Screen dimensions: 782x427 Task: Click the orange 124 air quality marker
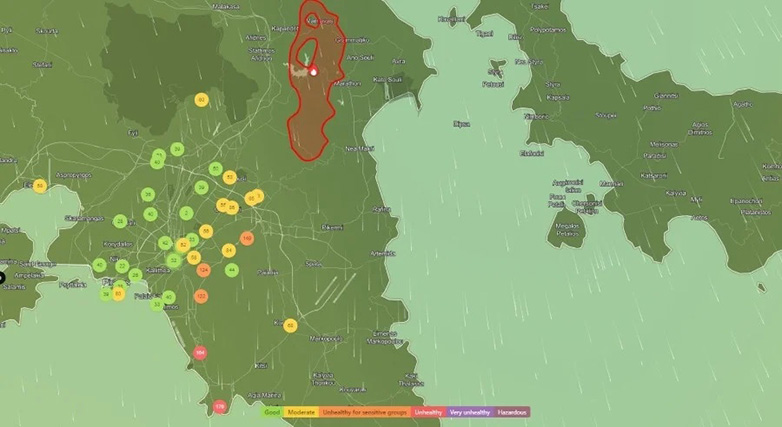point(204,270)
